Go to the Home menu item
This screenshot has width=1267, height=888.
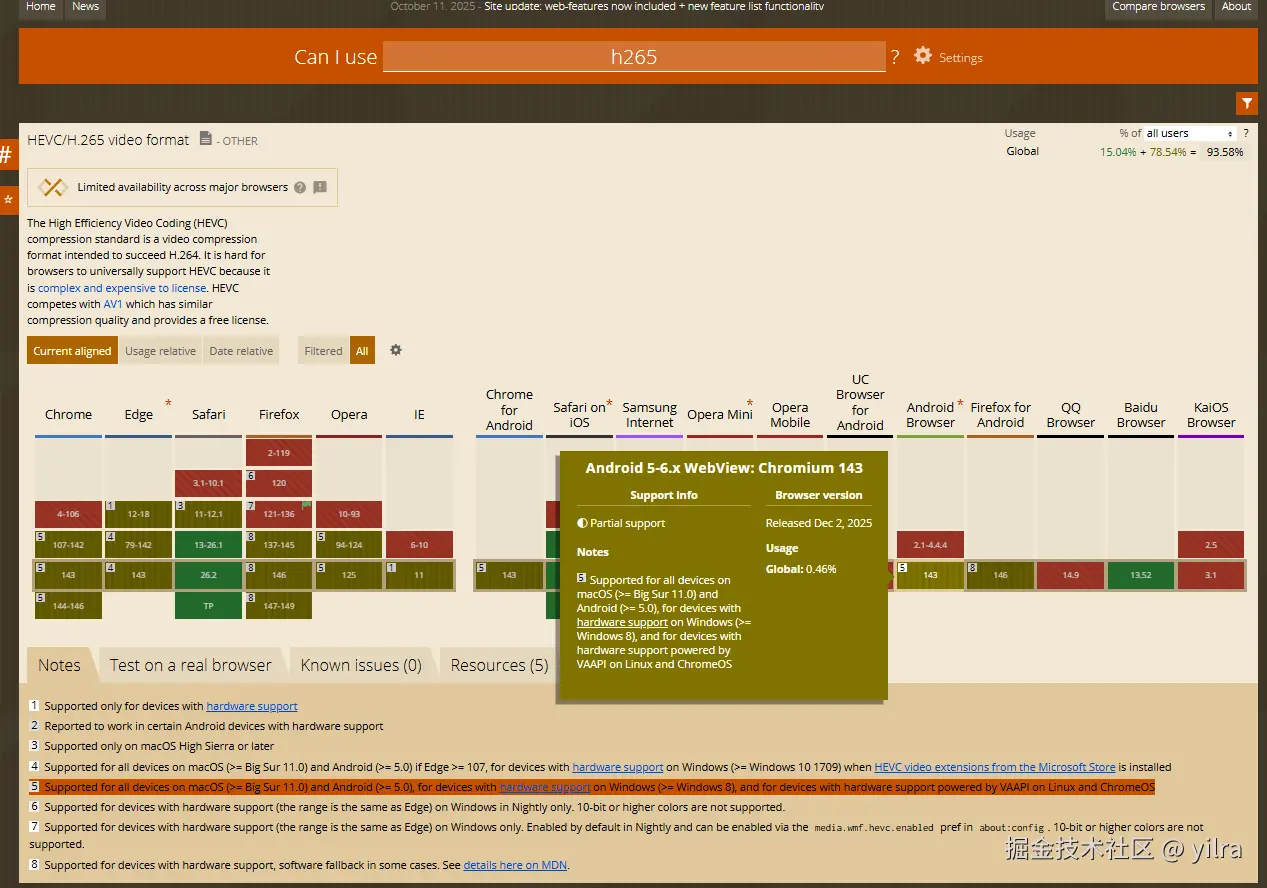click(40, 8)
